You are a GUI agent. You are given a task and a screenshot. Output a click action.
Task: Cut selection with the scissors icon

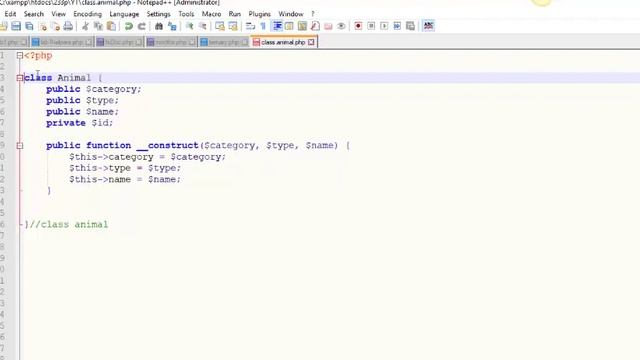tap(85, 27)
